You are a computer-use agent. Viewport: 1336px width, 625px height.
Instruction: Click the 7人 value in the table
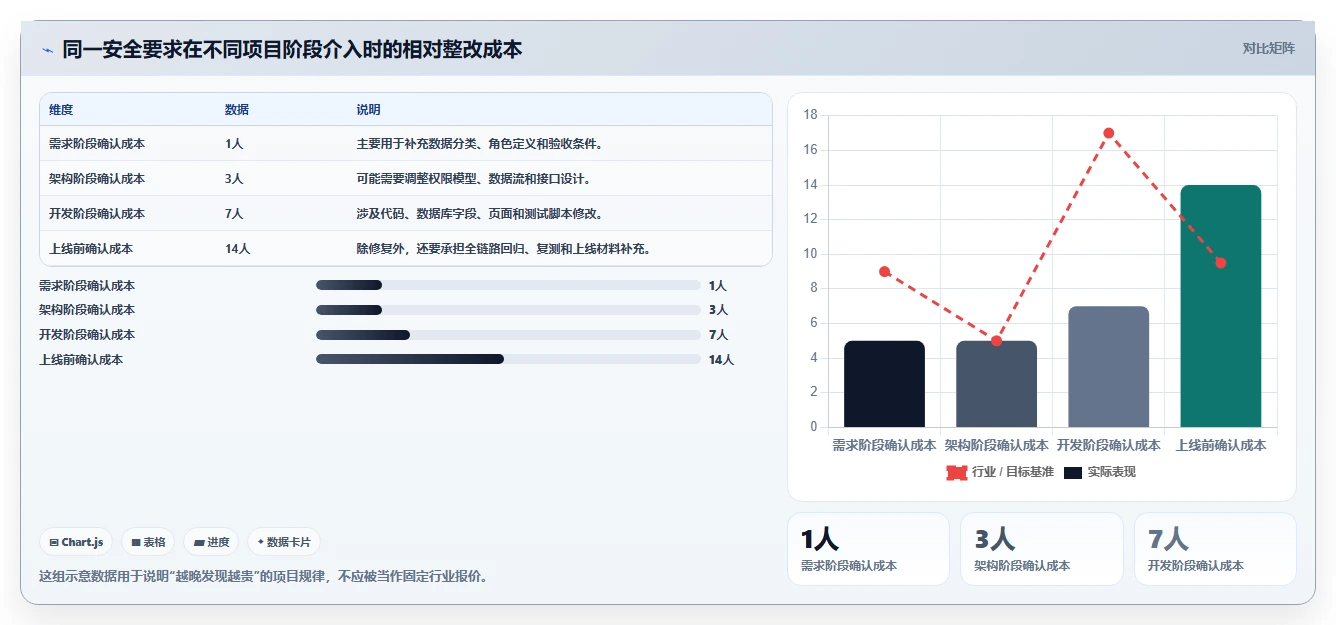point(234,214)
